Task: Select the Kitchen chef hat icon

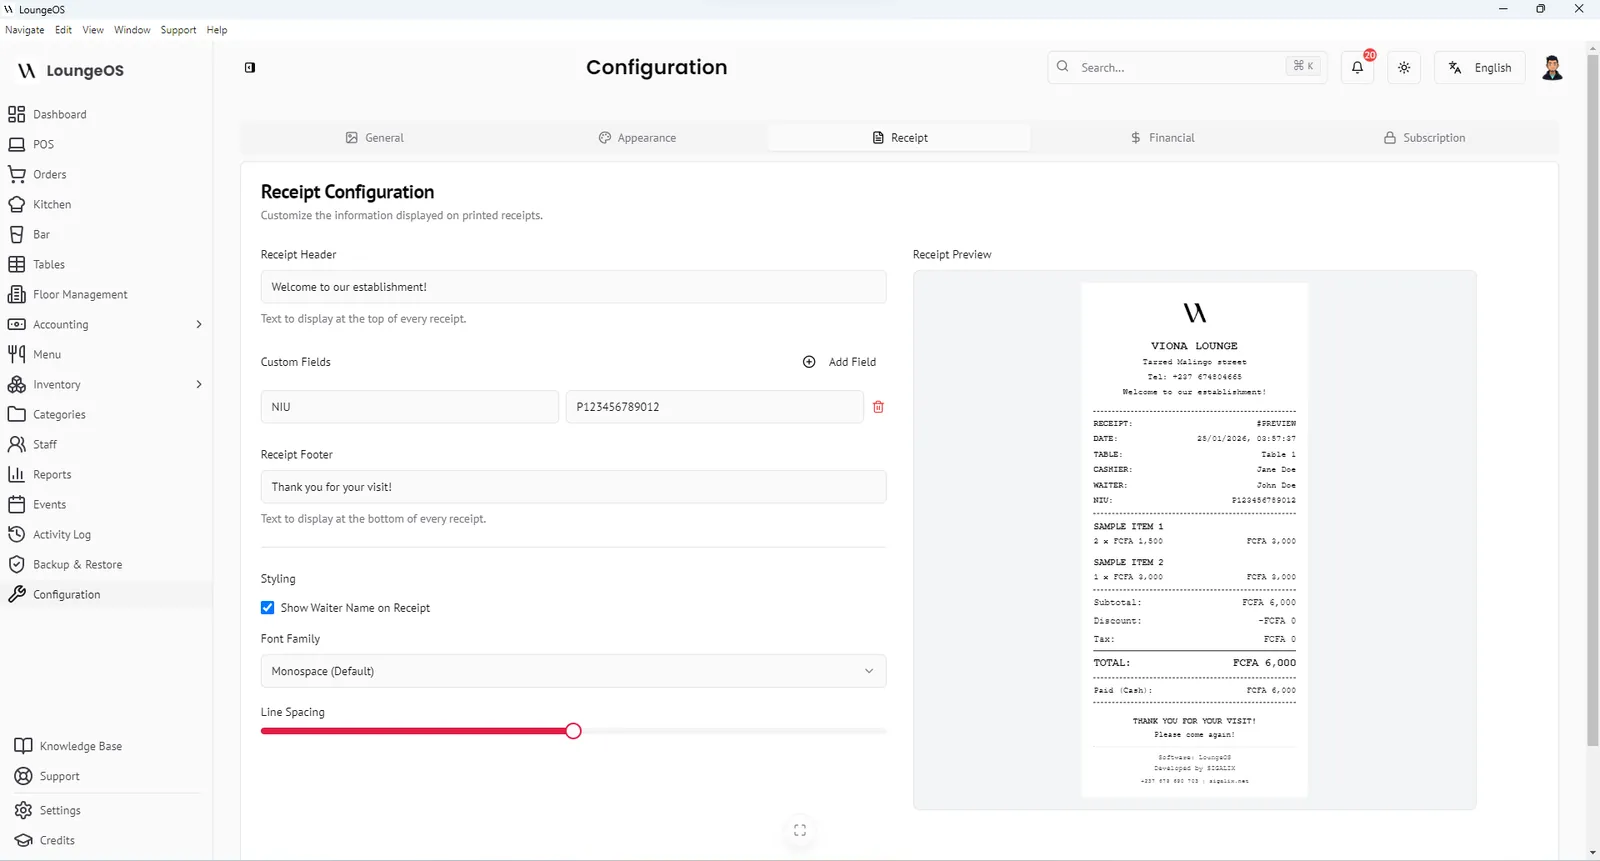Action: (16, 204)
